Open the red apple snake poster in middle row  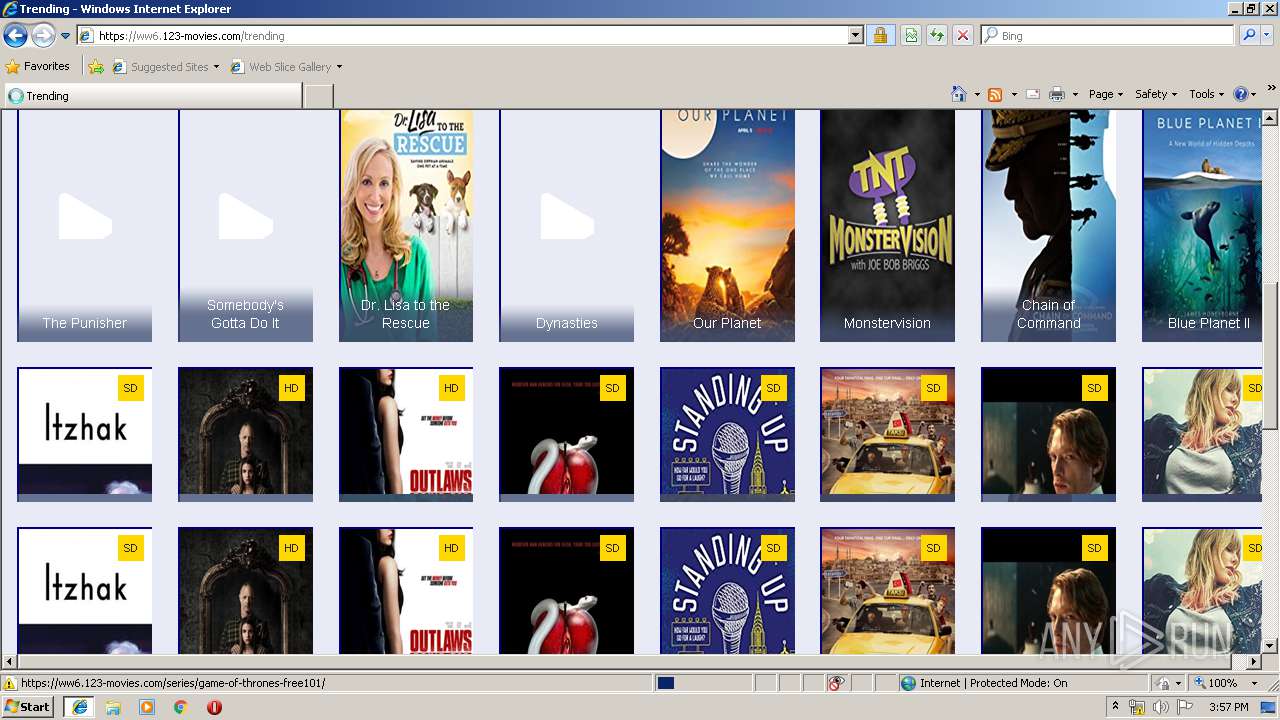(567, 434)
